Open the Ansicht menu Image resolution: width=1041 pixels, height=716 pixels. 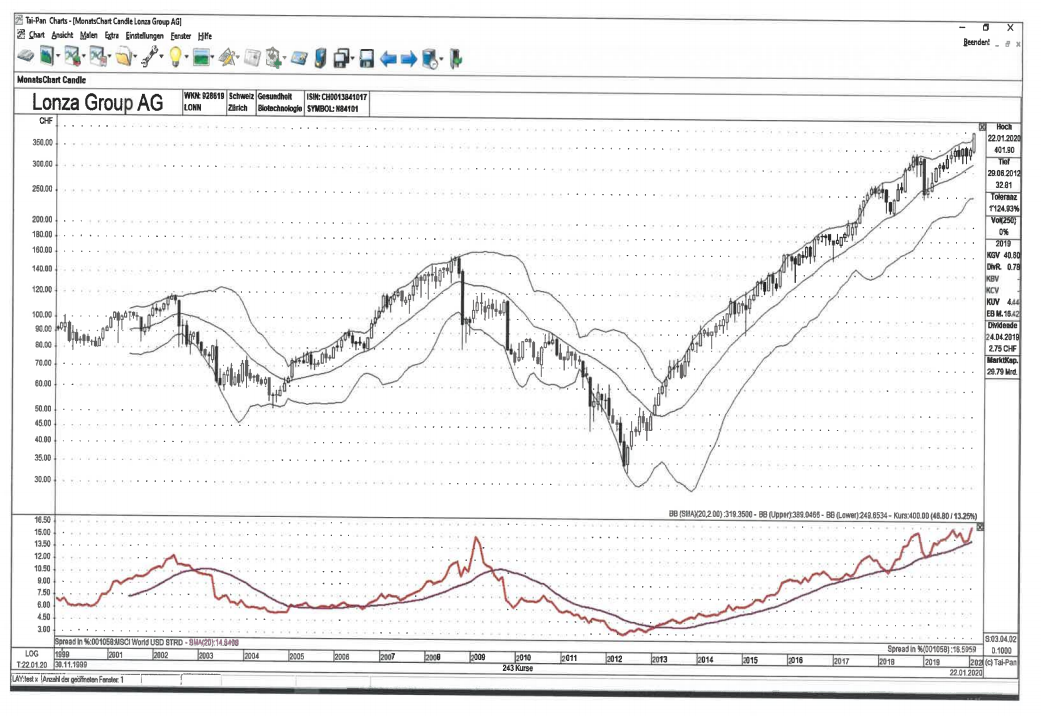pyautogui.click(x=63, y=35)
